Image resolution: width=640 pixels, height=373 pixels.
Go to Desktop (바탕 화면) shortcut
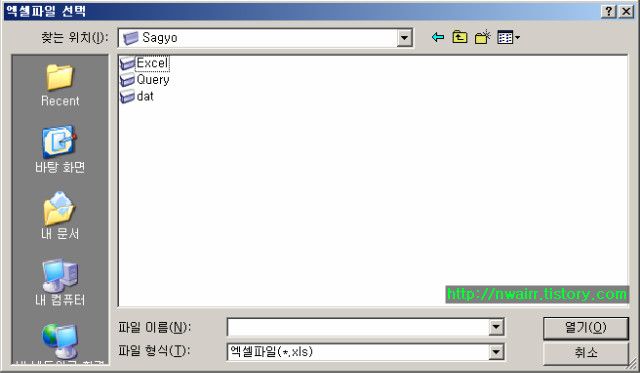[60, 150]
